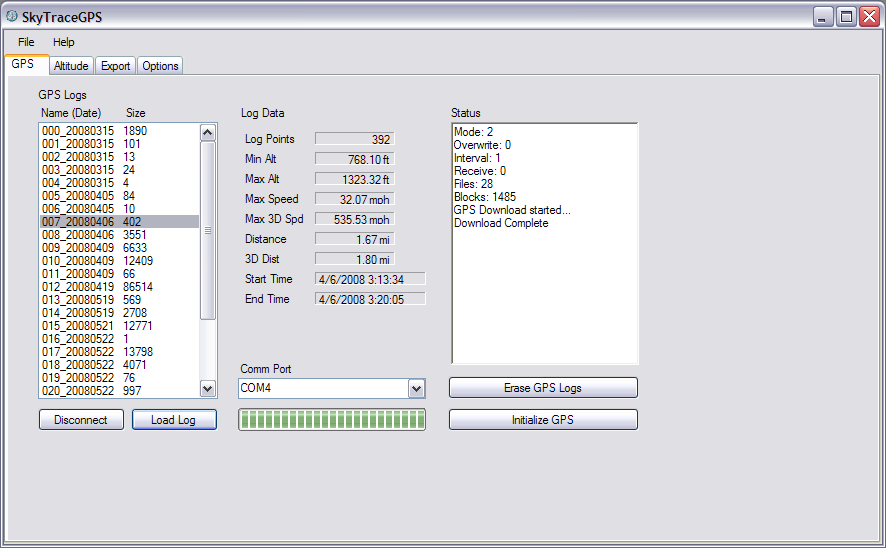886x548 pixels.
Task: Switch to the Export tab
Action: tap(116, 66)
